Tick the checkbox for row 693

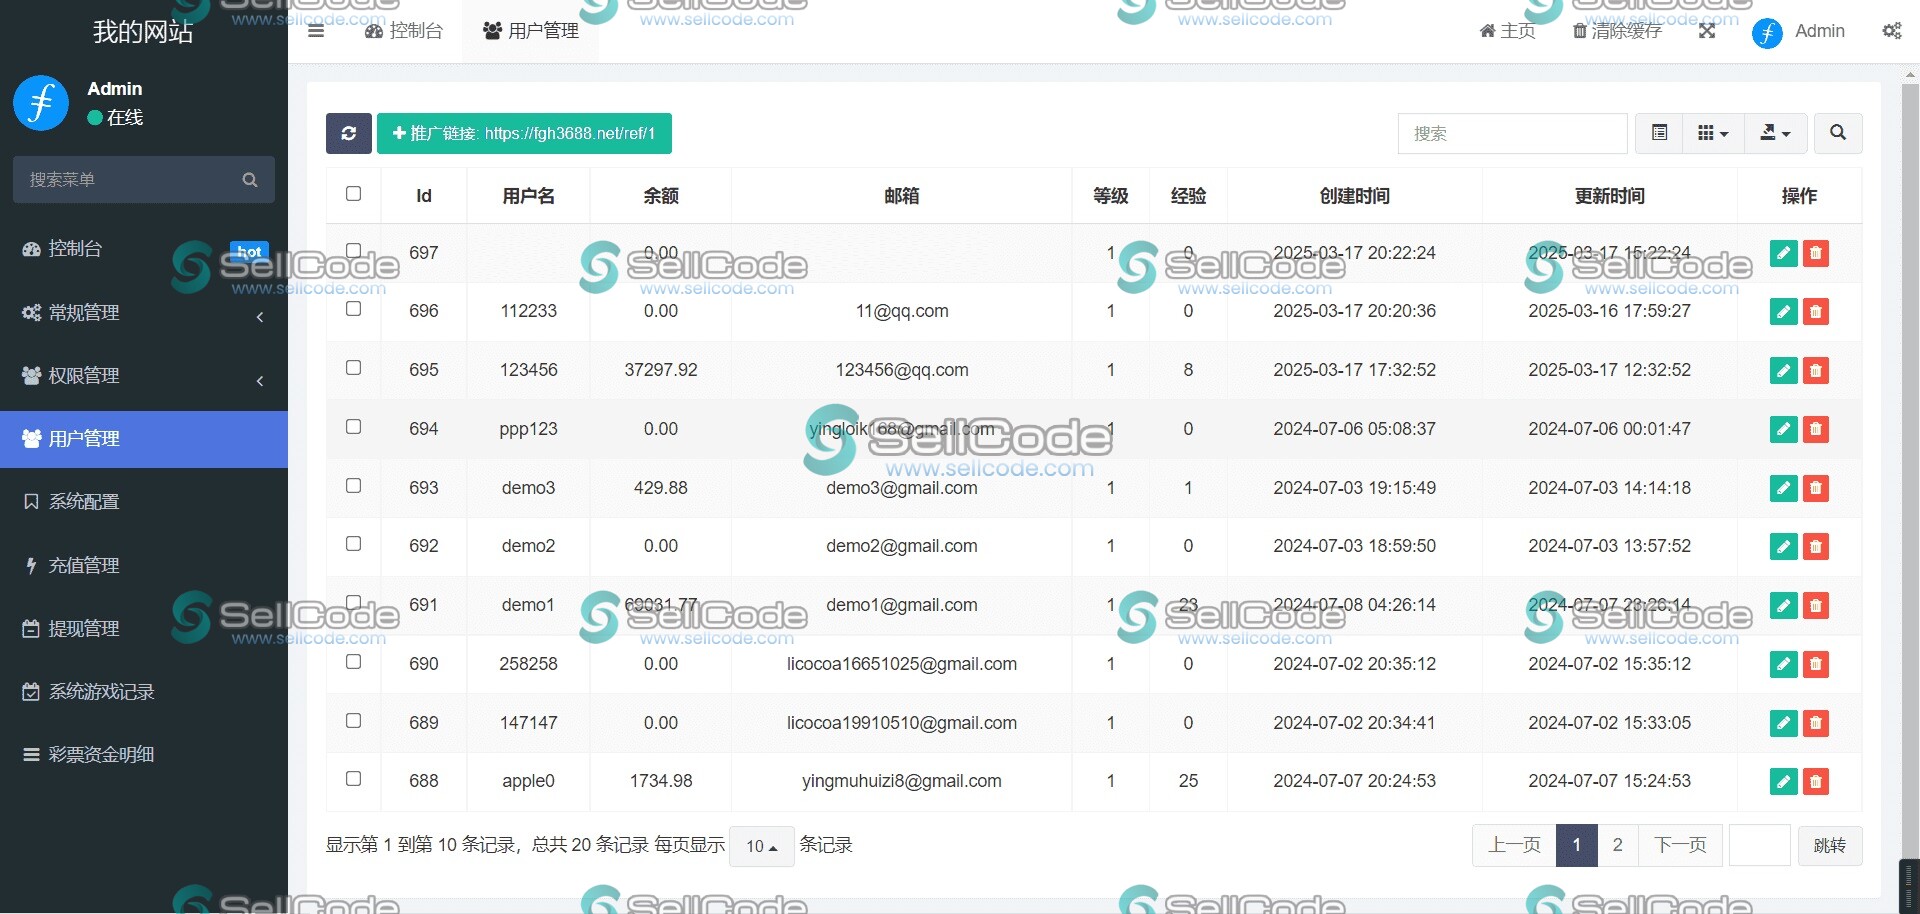(353, 486)
